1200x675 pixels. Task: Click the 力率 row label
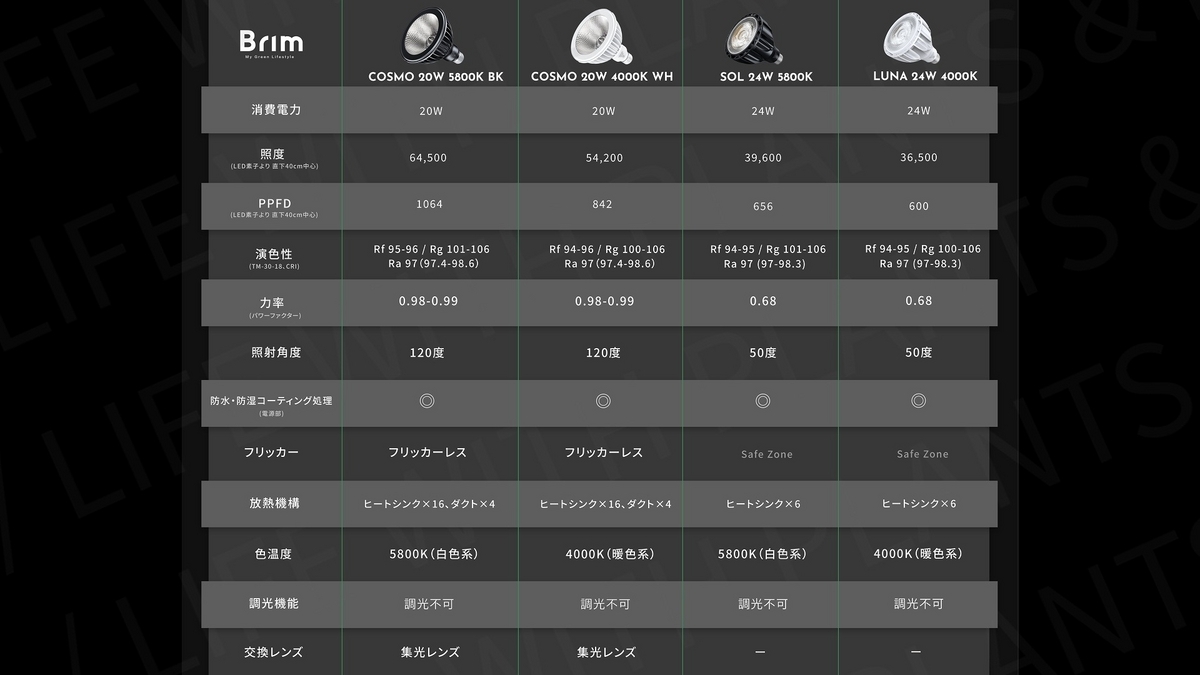click(273, 302)
